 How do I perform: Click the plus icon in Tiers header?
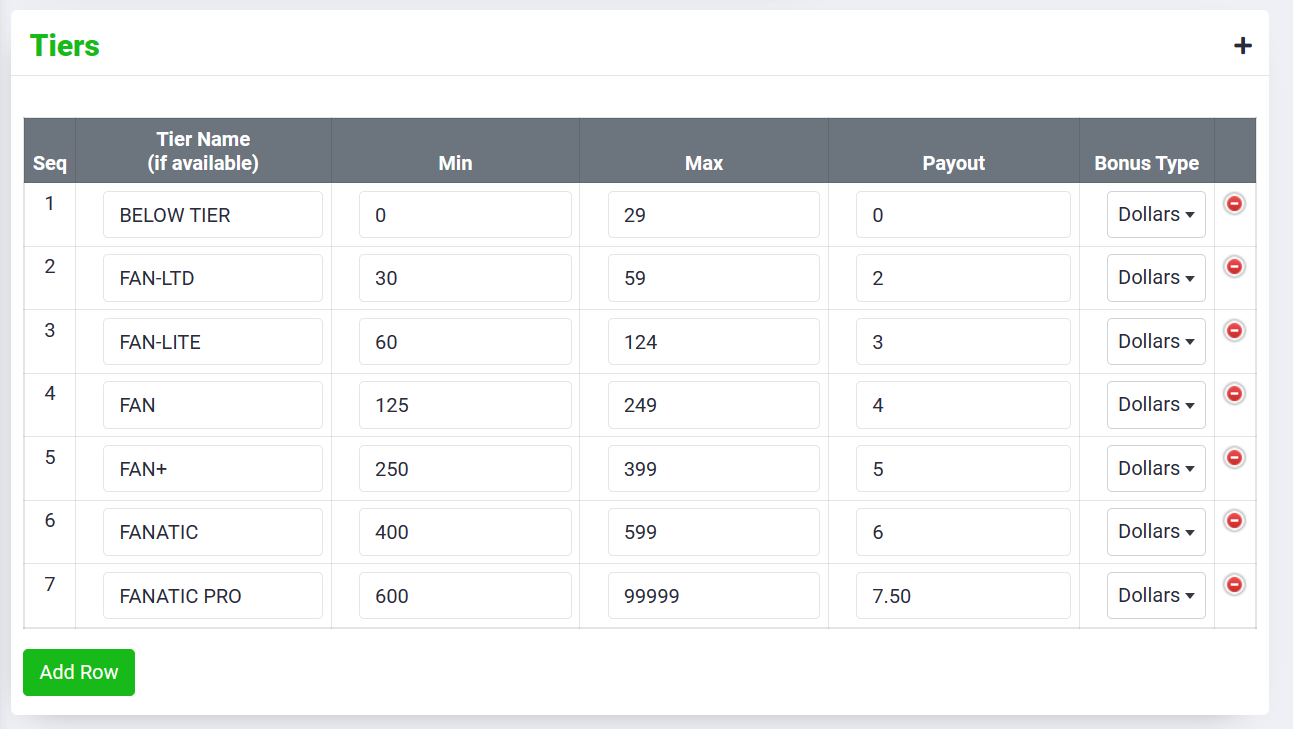click(1242, 46)
